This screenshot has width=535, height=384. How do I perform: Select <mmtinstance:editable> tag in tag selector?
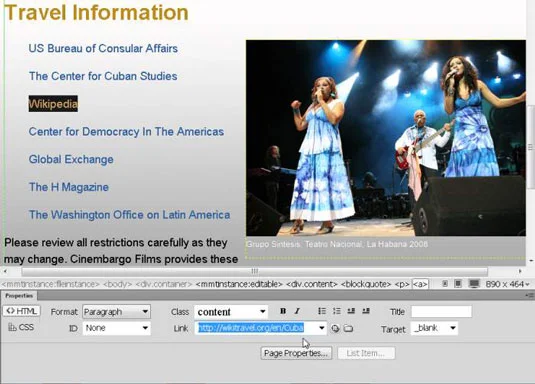[239, 284]
